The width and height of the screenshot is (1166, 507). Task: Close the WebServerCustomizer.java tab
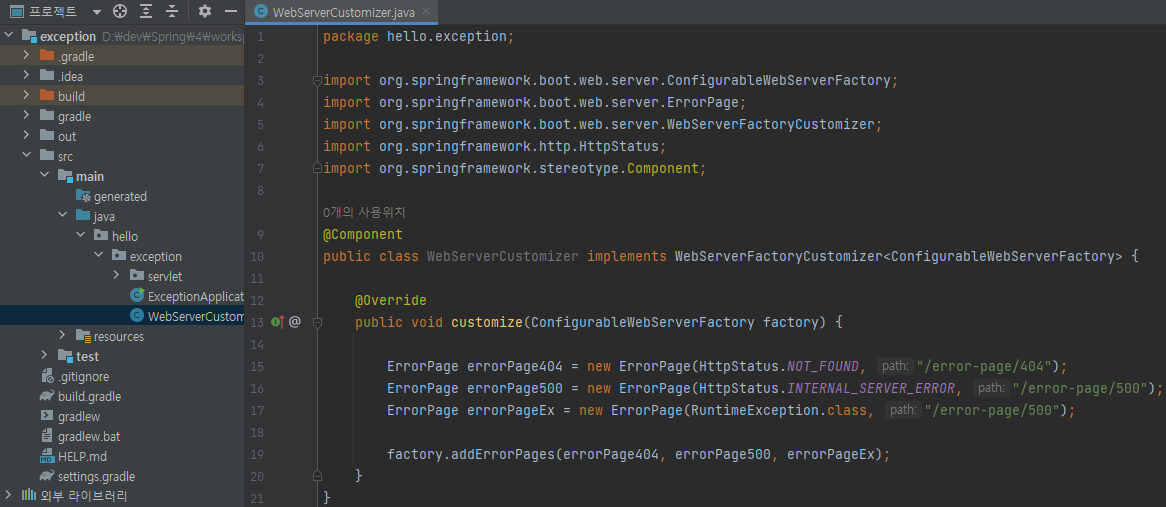click(425, 12)
